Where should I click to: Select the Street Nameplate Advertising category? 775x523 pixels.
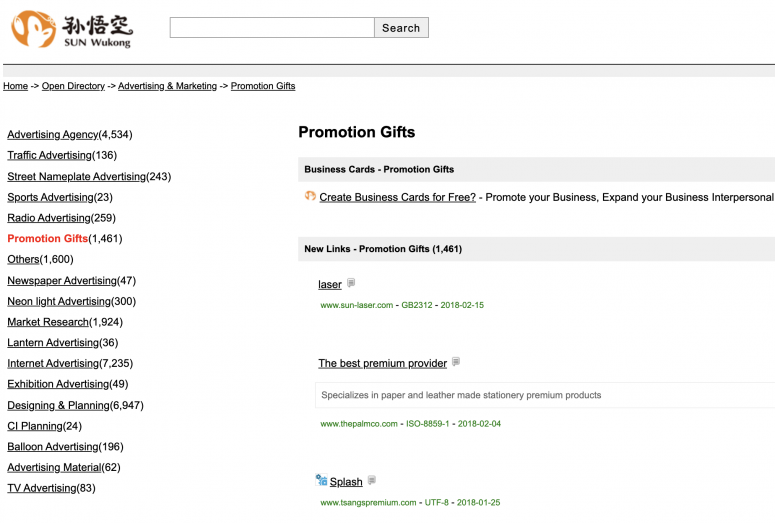tap(76, 177)
